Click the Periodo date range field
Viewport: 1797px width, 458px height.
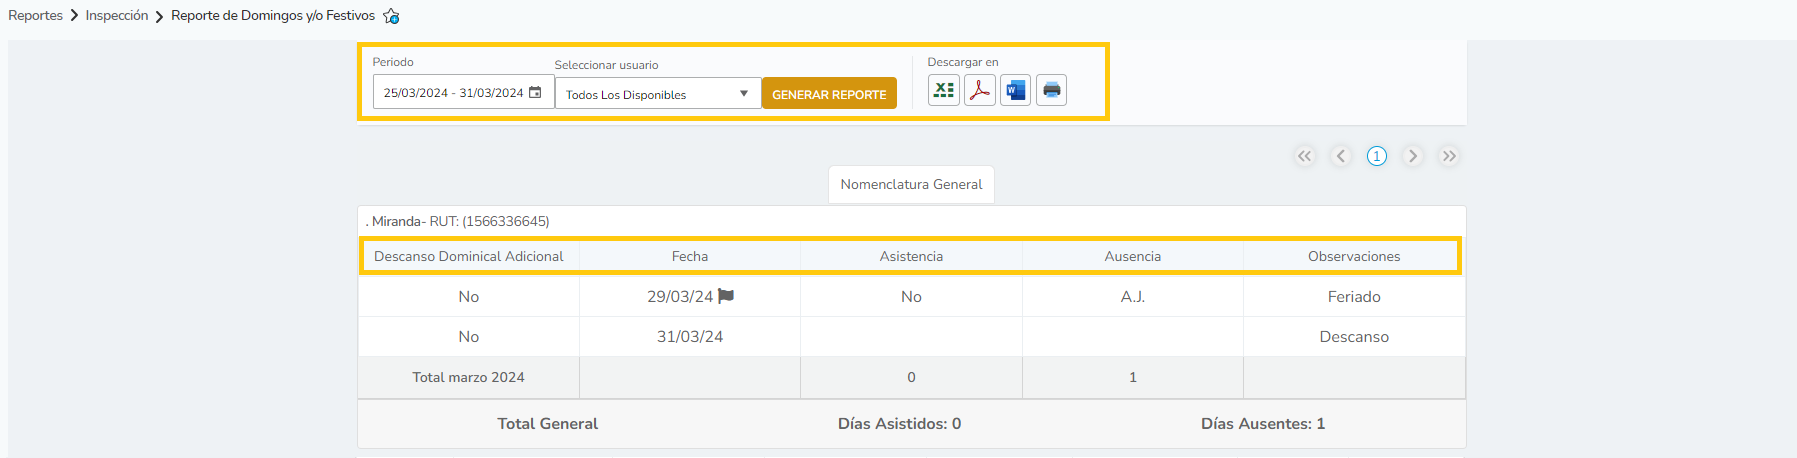point(453,92)
